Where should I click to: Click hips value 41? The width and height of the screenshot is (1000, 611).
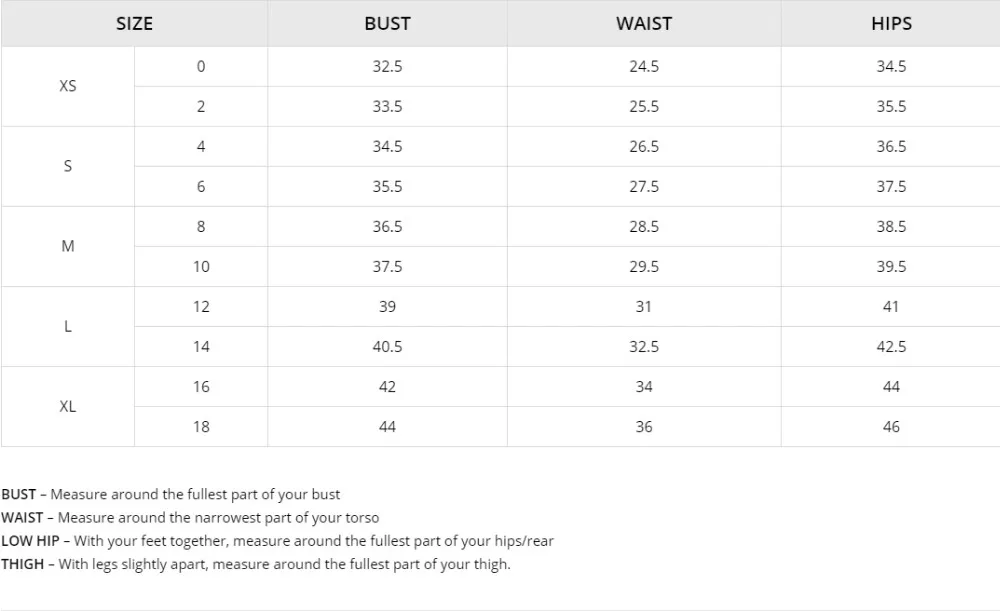click(x=891, y=307)
